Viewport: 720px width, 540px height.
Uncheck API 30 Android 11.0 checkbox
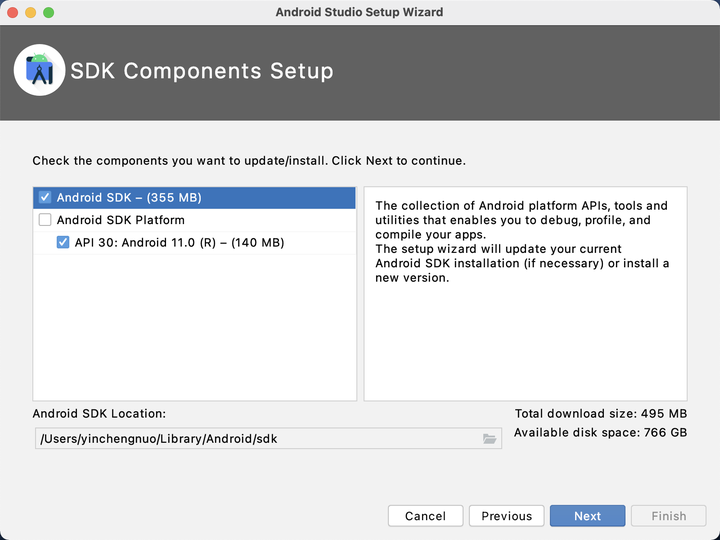[x=63, y=242]
